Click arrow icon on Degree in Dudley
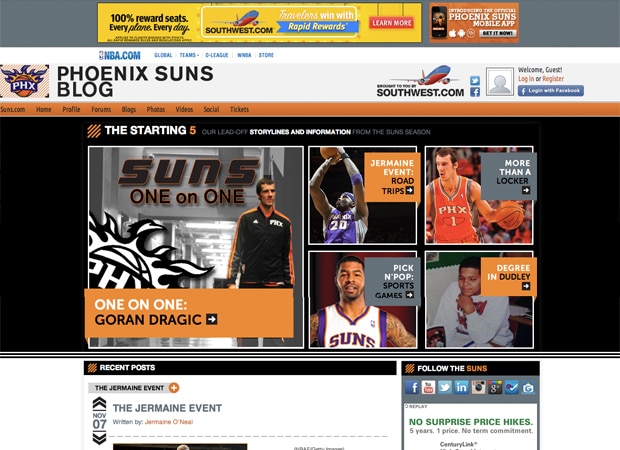Image resolution: width=620 pixels, height=450 pixels. click(526, 286)
